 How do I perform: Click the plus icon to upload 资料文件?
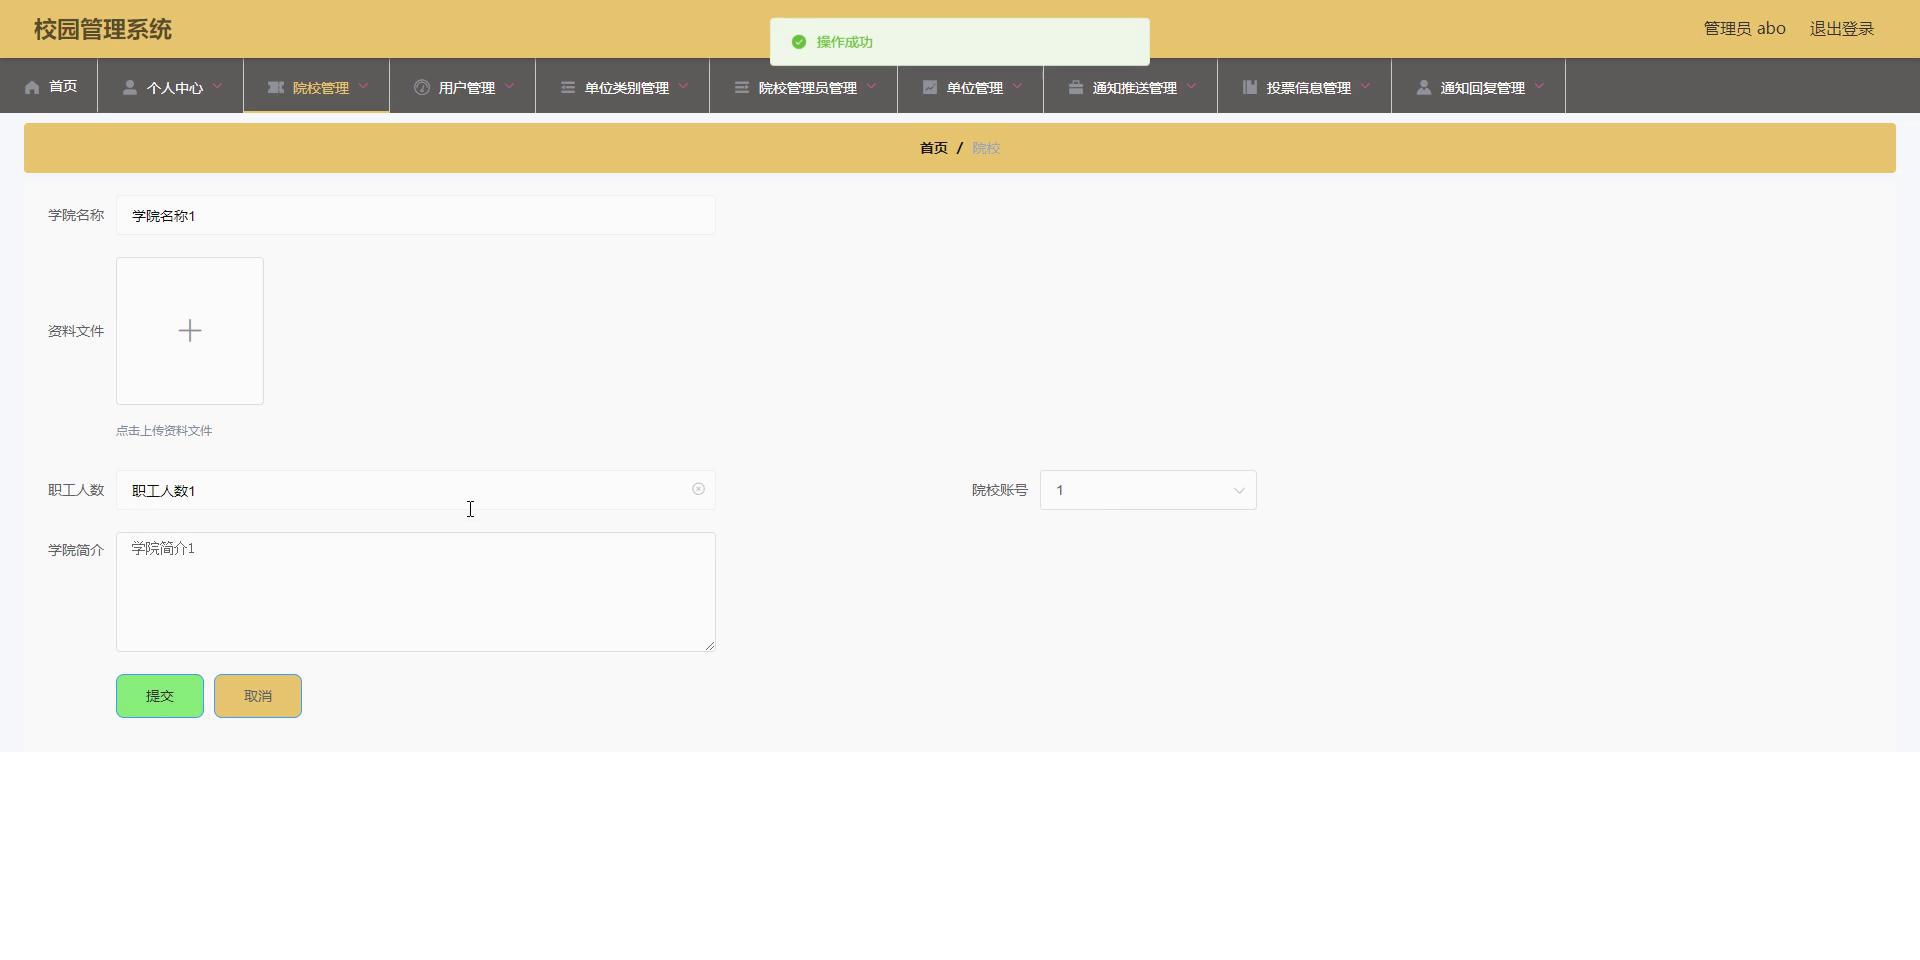[190, 331]
